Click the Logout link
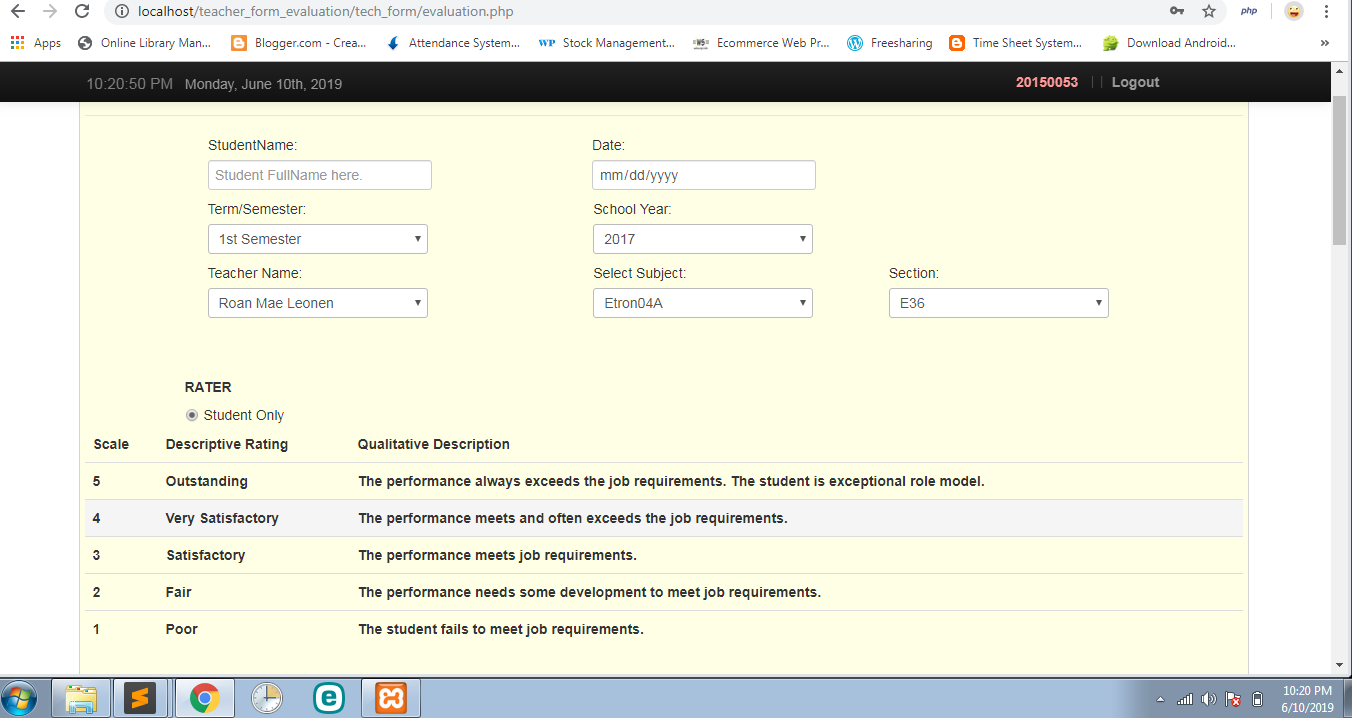 click(x=1134, y=82)
